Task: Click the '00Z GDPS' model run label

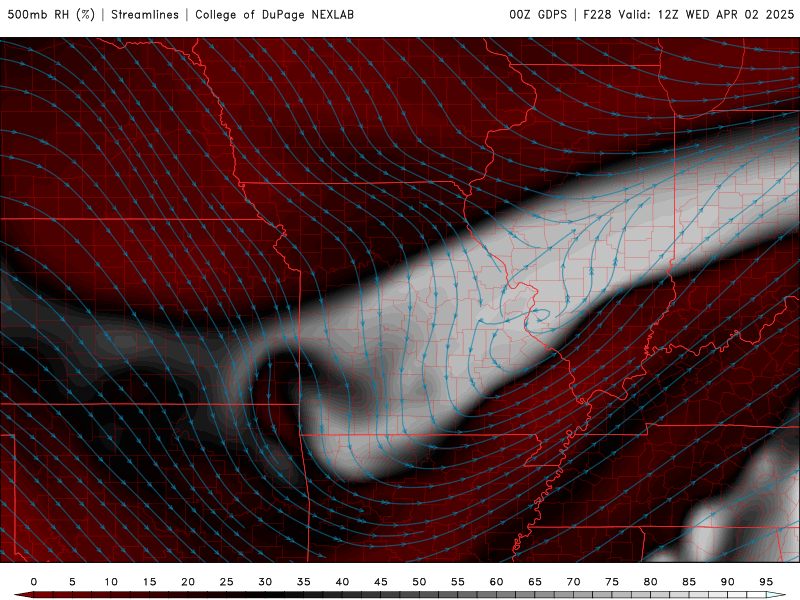Action: pos(538,14)
